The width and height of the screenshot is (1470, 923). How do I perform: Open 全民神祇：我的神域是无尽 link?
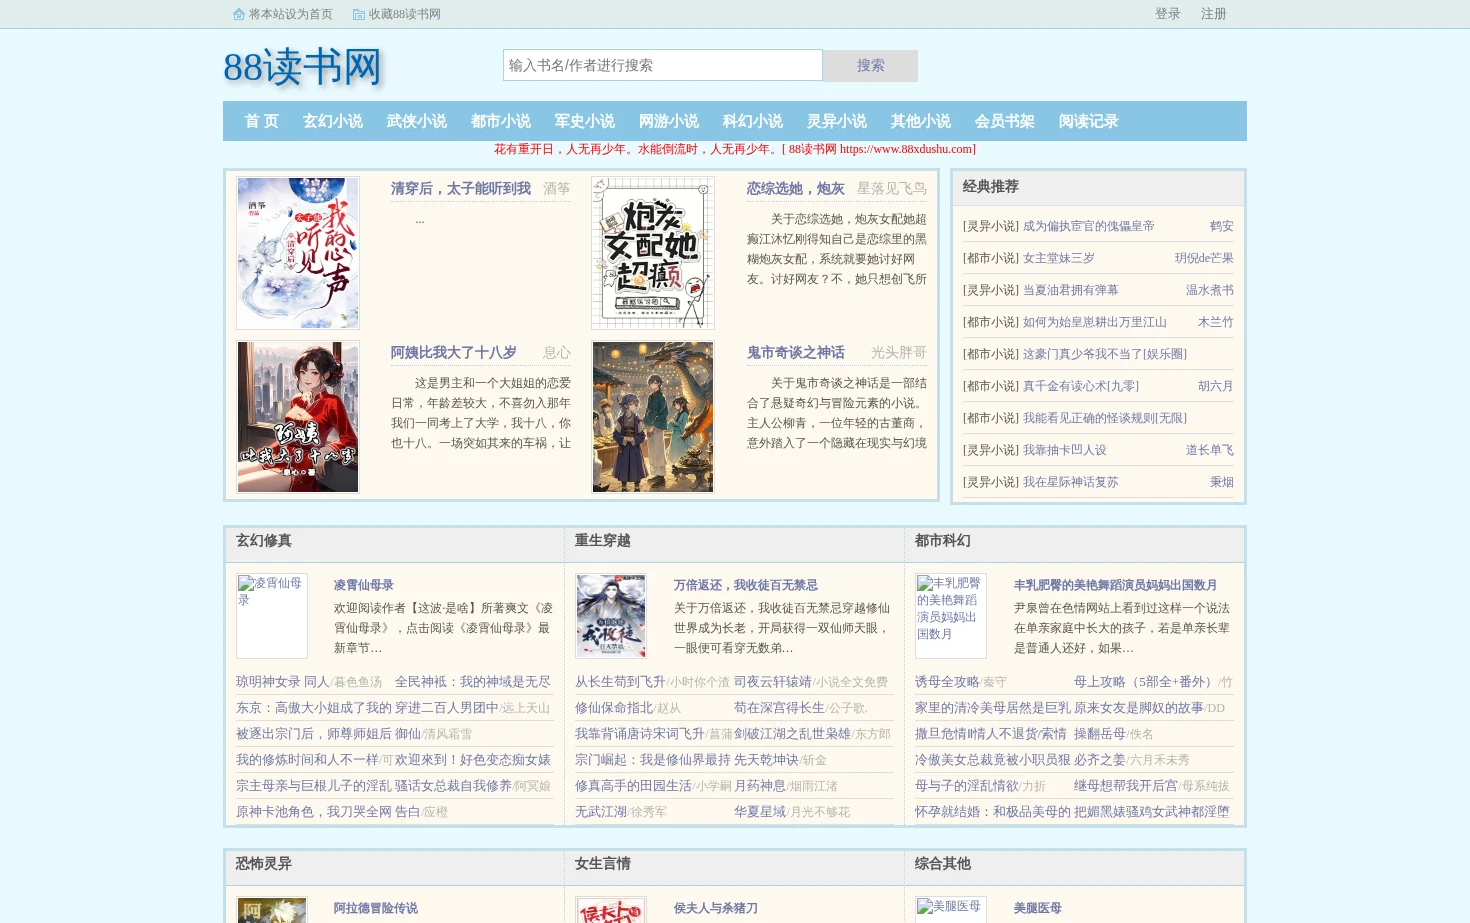473,682
